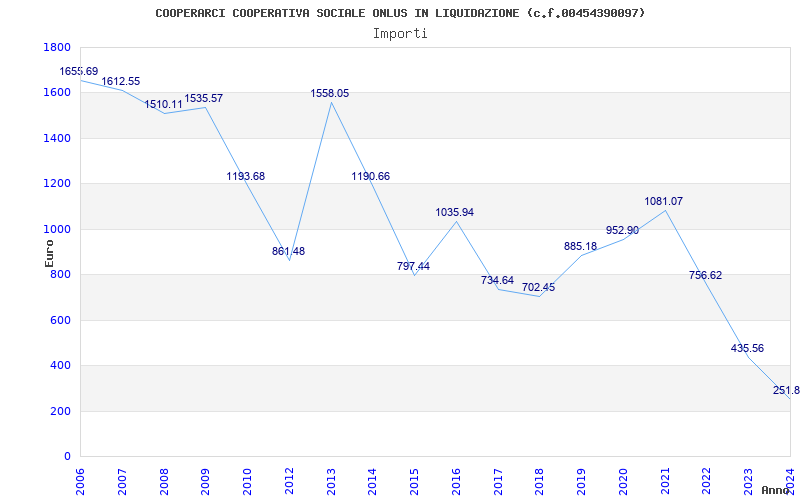Screen dimensions: 800x500
Task: Click the 2016 year label
Action: click(x=456, y=482)
